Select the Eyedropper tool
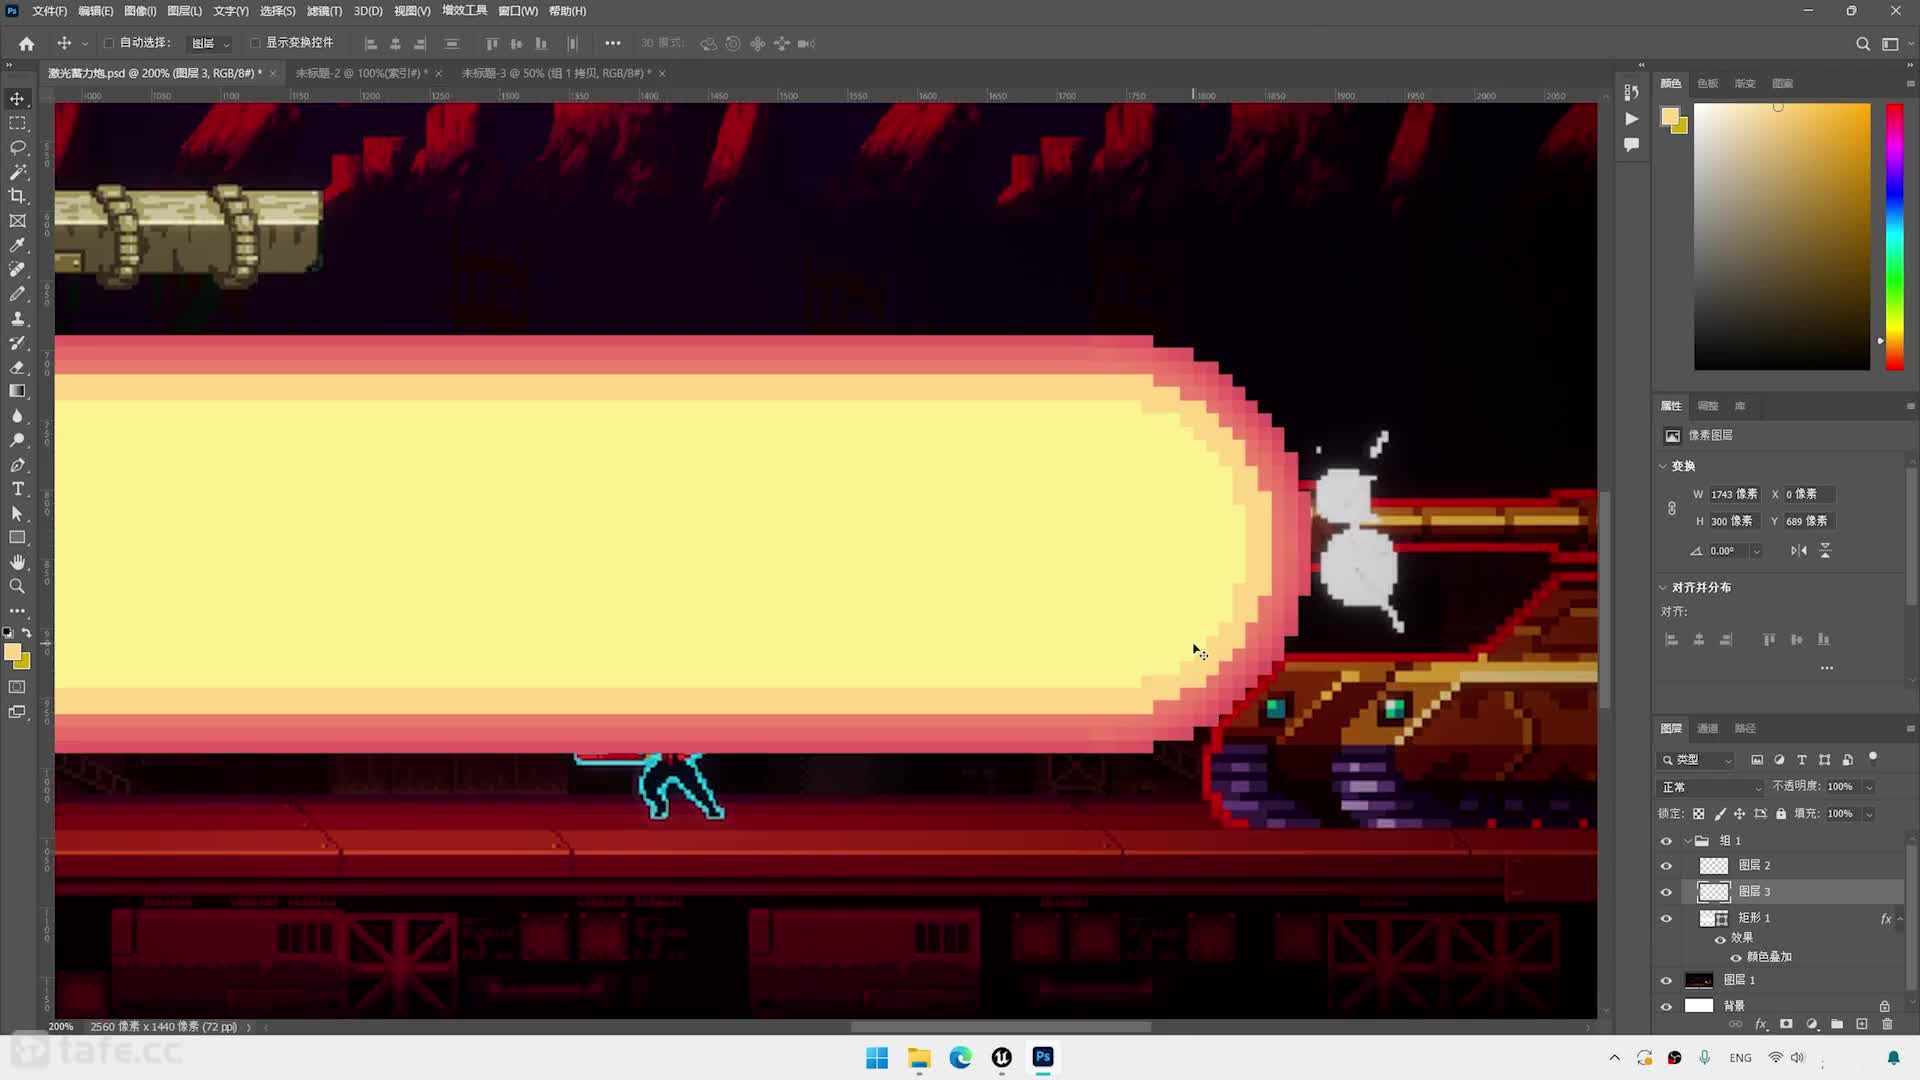The width and height of the screenshot is (1920, 1080). point(17,245)
